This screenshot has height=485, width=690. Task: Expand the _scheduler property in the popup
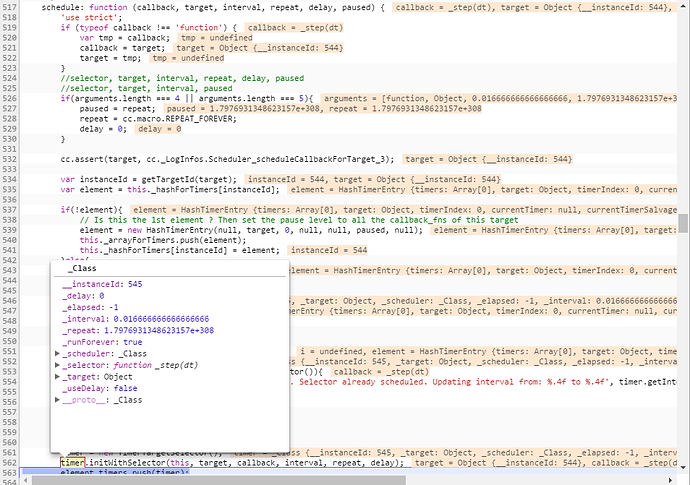57,353
